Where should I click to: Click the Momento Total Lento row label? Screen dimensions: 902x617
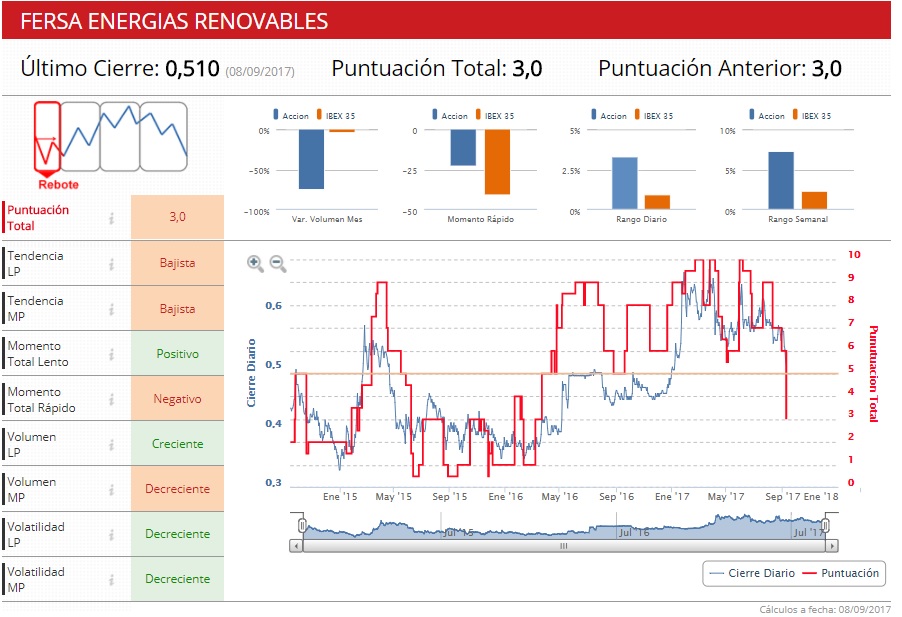[37, 354]
